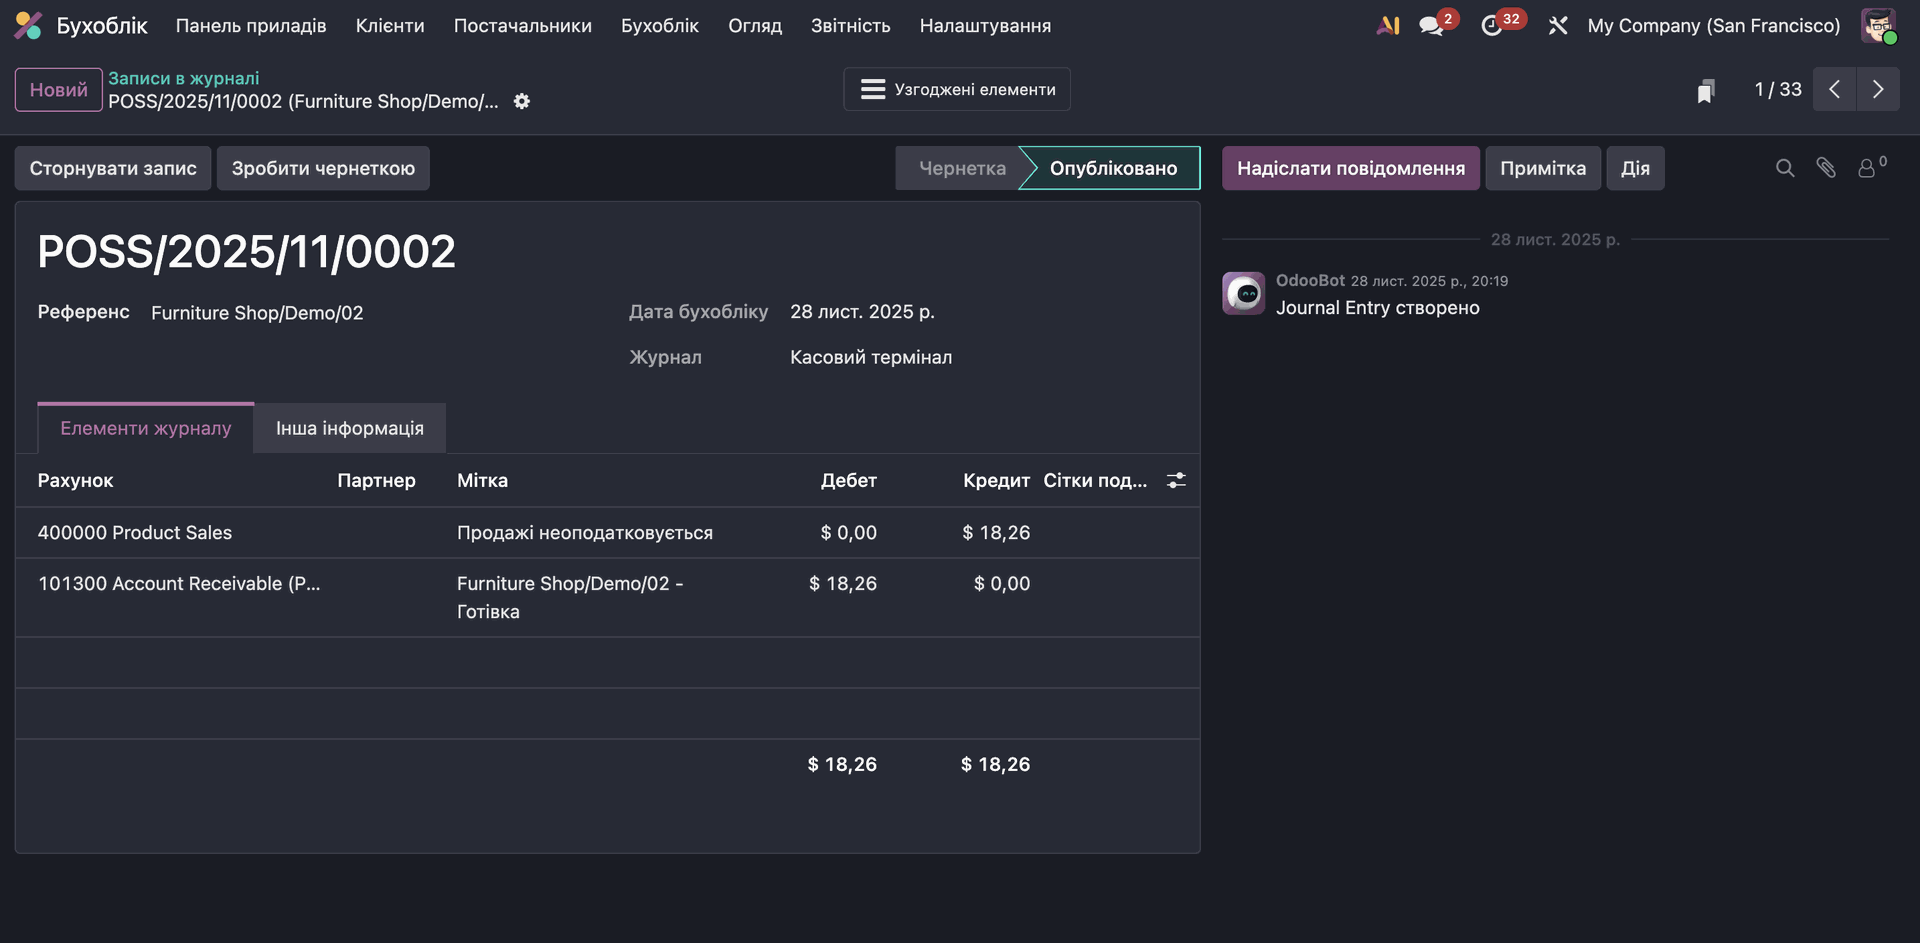Click Сторнувати запис button
Screen dimensions: 1920x943
[113, 169]
